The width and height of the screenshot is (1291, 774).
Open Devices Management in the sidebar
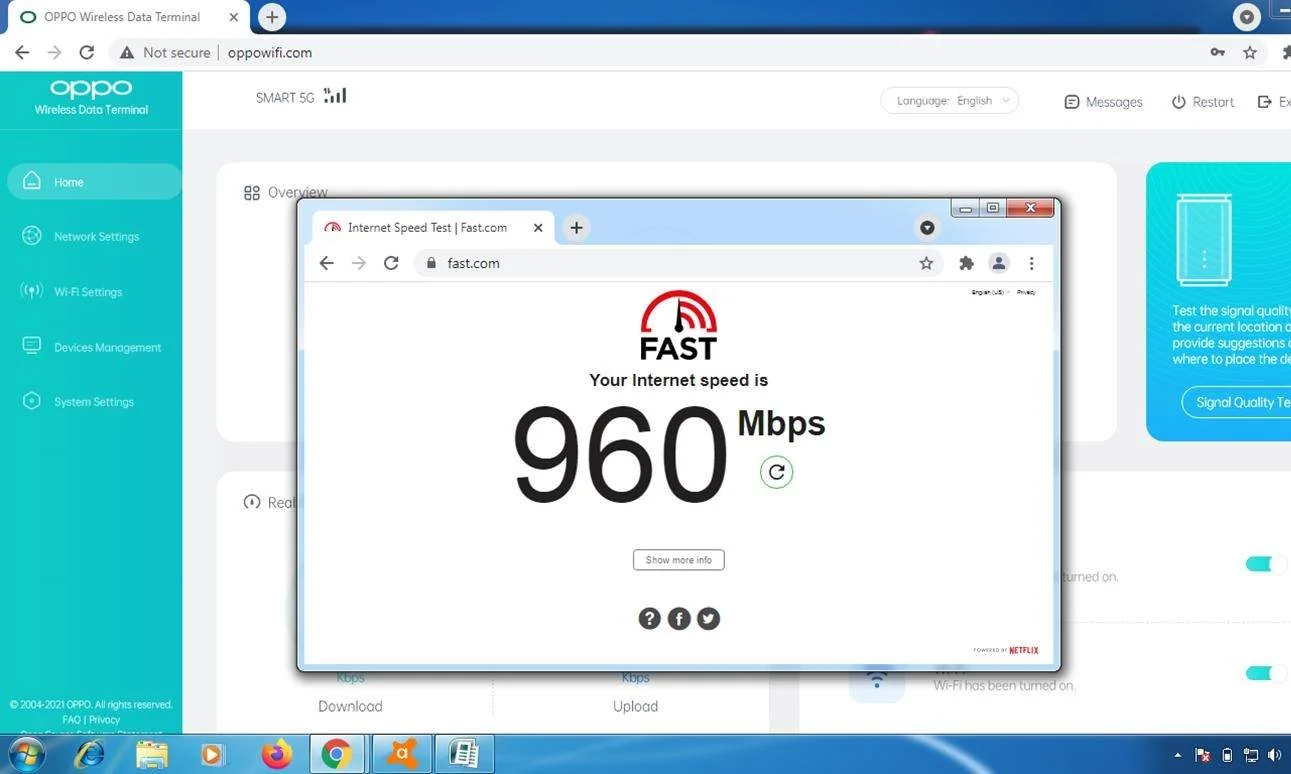(107, 347)
